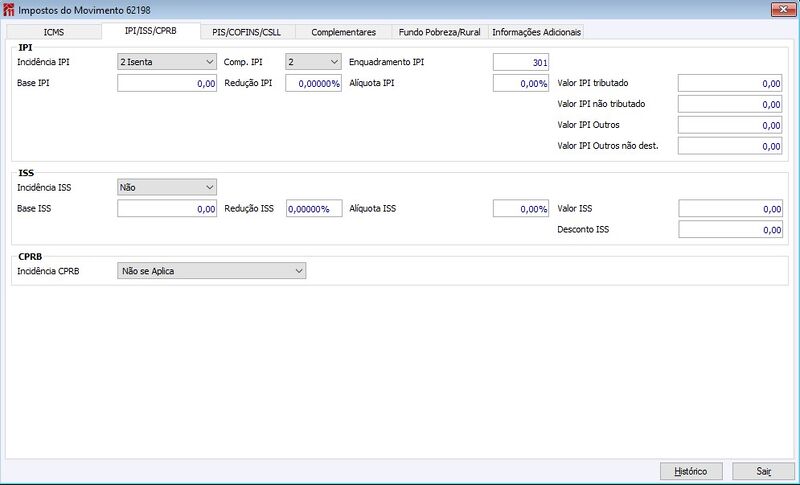The height and width of the screenshot is (485, 800).
Task: Click the Histórico button
Action: click(691, 471)
